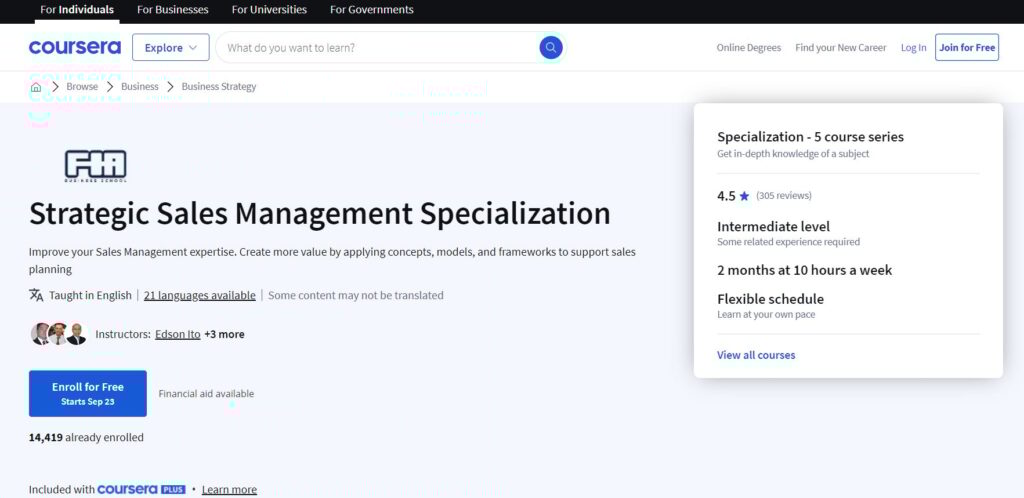Click the Log In link

[x=913, y=48]
